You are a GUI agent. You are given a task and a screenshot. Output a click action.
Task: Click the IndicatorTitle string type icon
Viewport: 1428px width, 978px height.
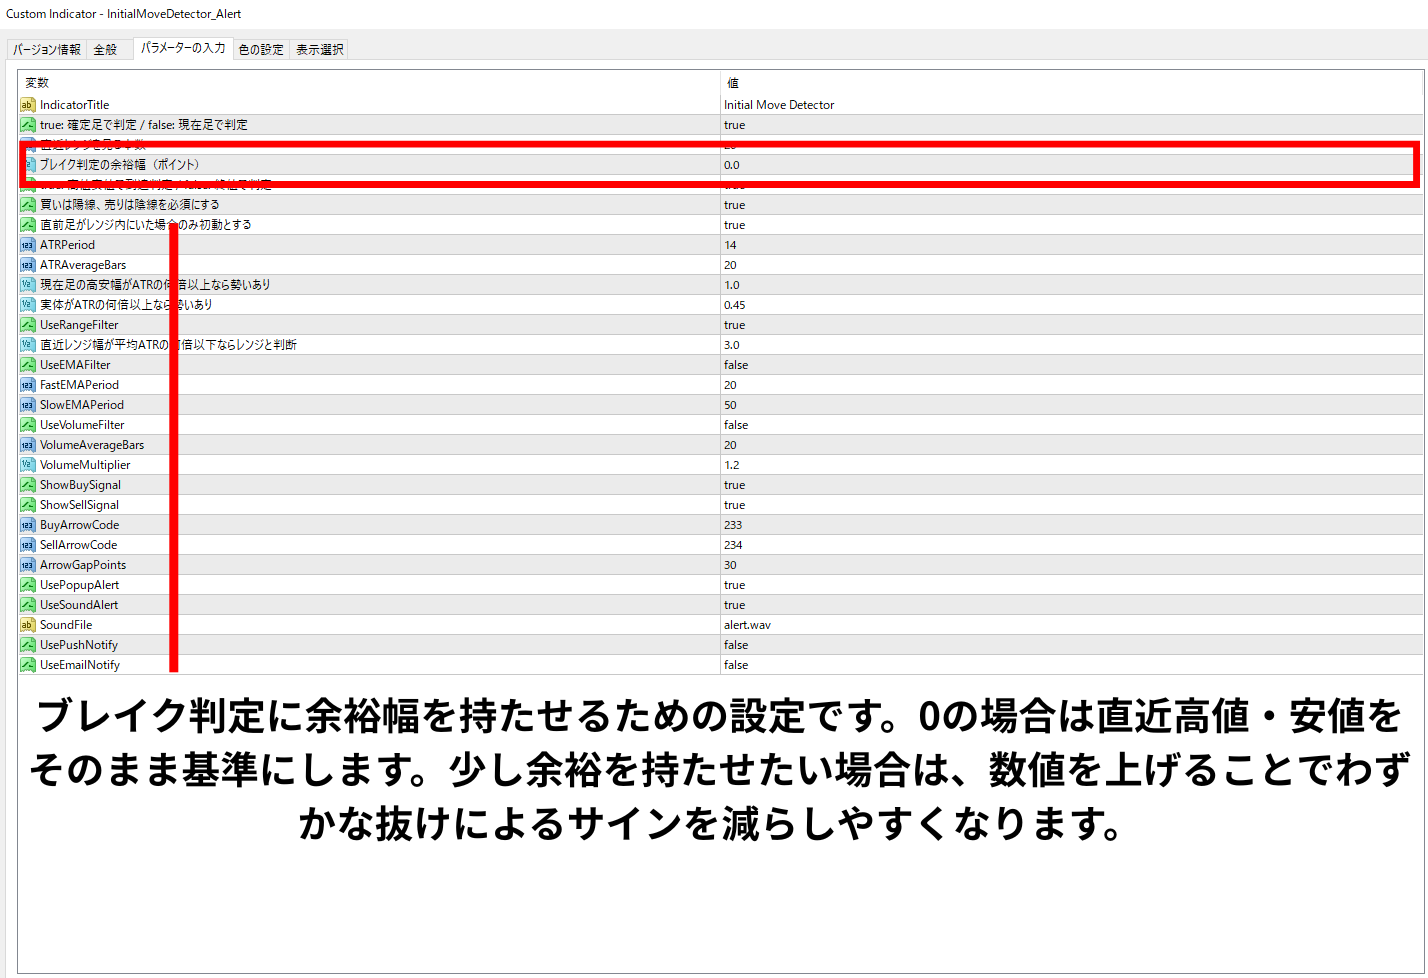click(x=28, y=105)
